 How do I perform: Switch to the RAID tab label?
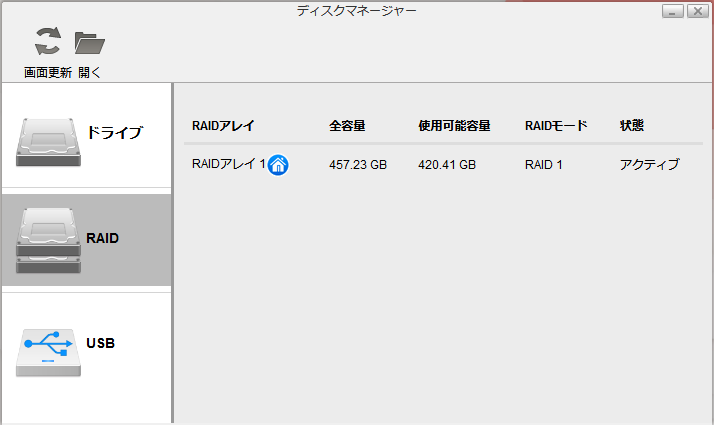pyautogui.click(x=102, y=238)
